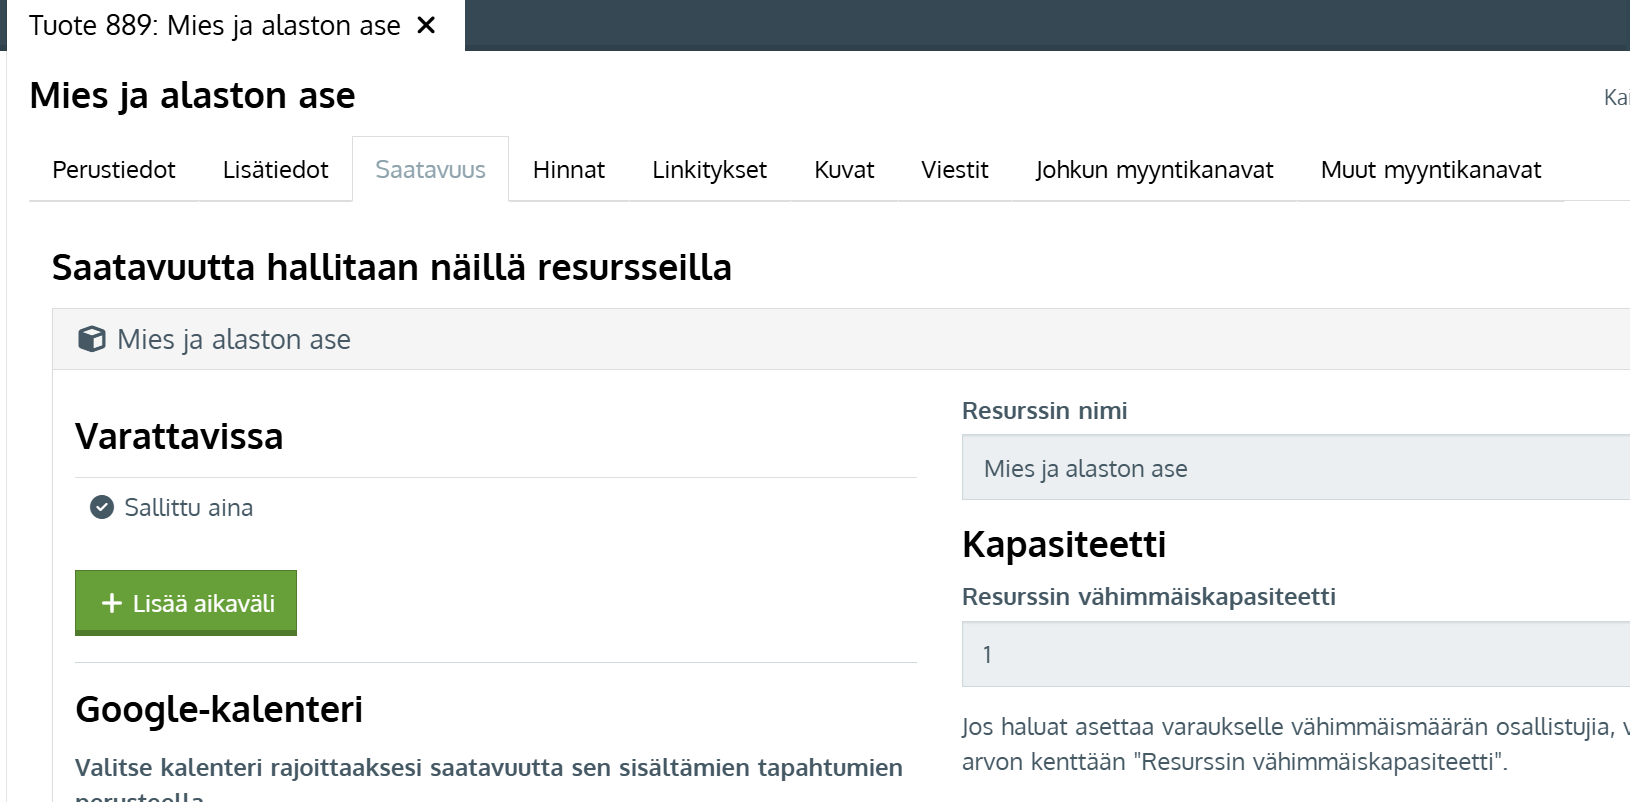This screenshot has height=802, width=1630.
Task: Click the Sallittu aina label
Action: click(x=188, y=508)
